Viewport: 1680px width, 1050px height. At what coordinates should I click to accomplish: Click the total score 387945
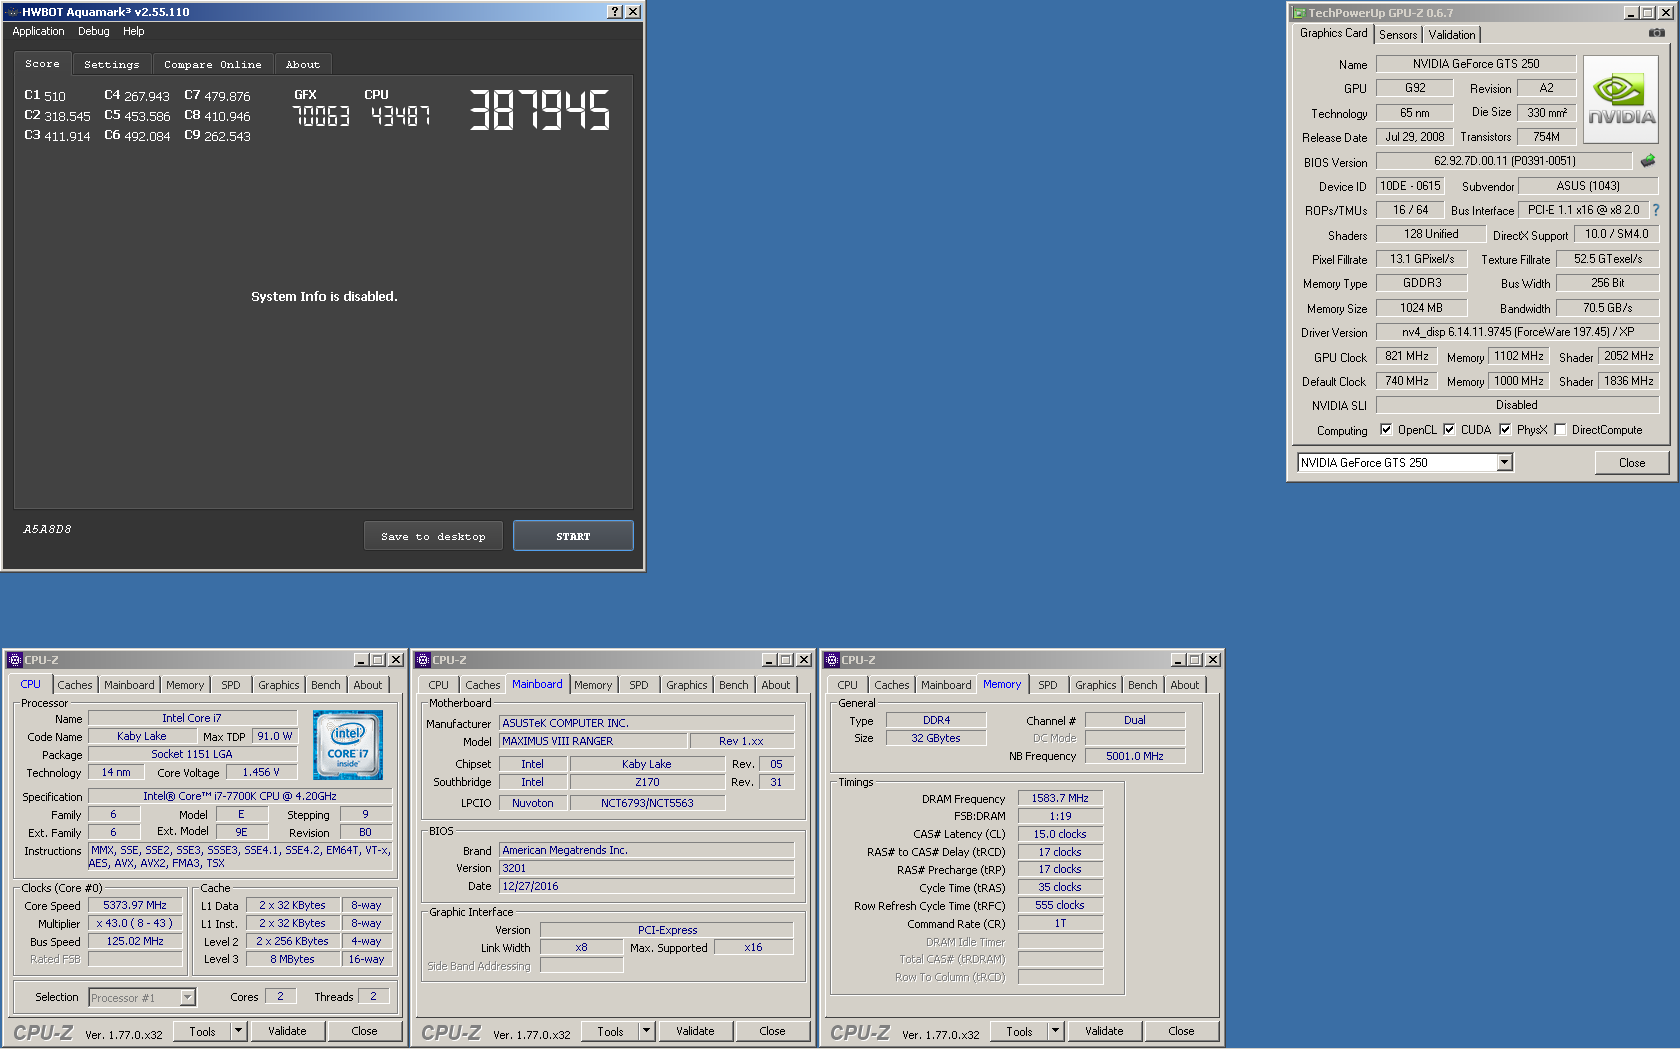[x=540, y=110]
